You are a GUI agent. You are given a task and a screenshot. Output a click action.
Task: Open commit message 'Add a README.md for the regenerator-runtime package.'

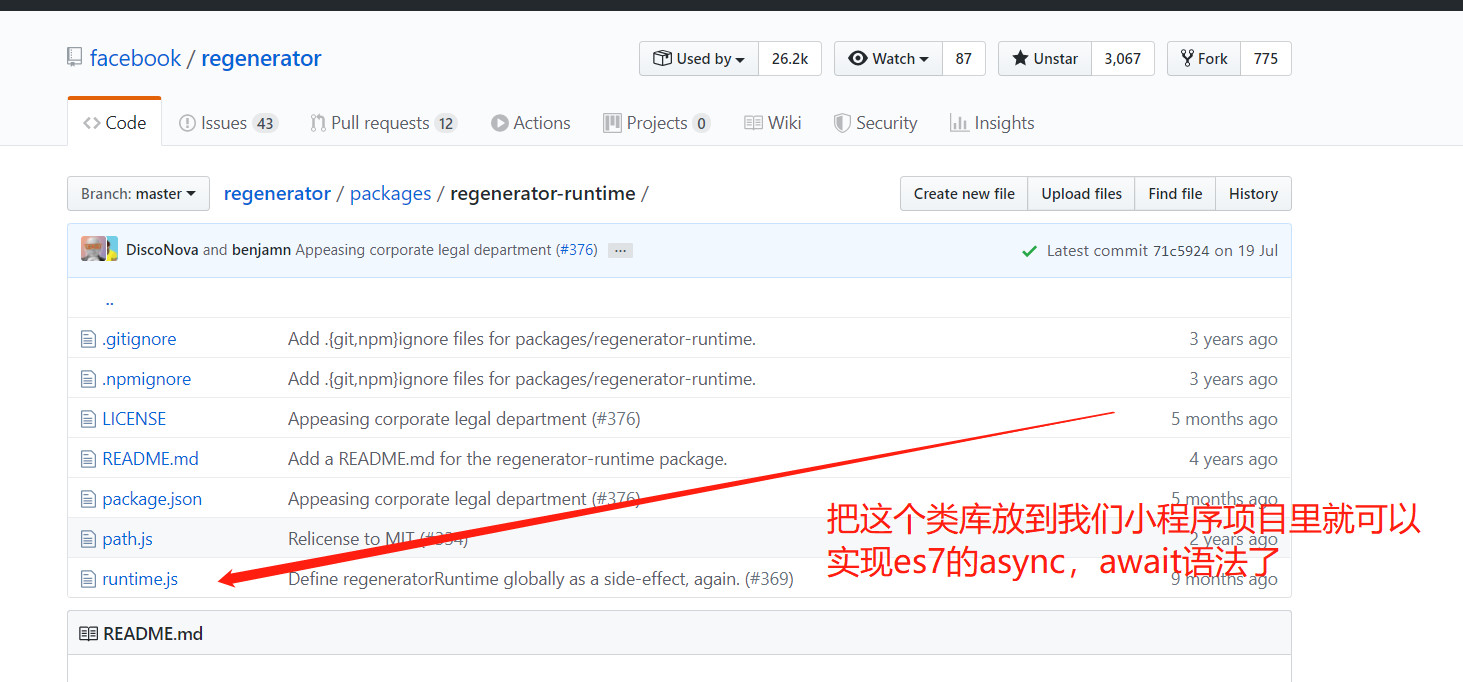click(507, 459)
